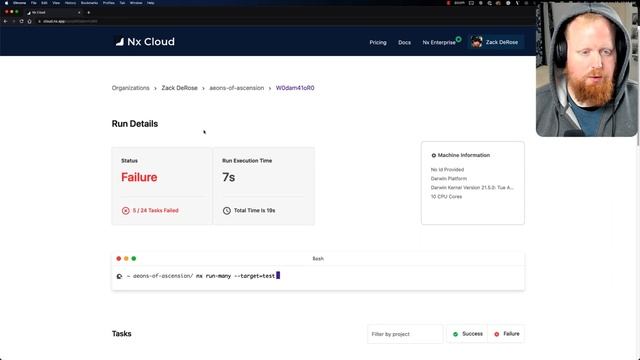Toggle the Failure filter
The height and width of the screenshot is (360, 640).
(506, 334)
